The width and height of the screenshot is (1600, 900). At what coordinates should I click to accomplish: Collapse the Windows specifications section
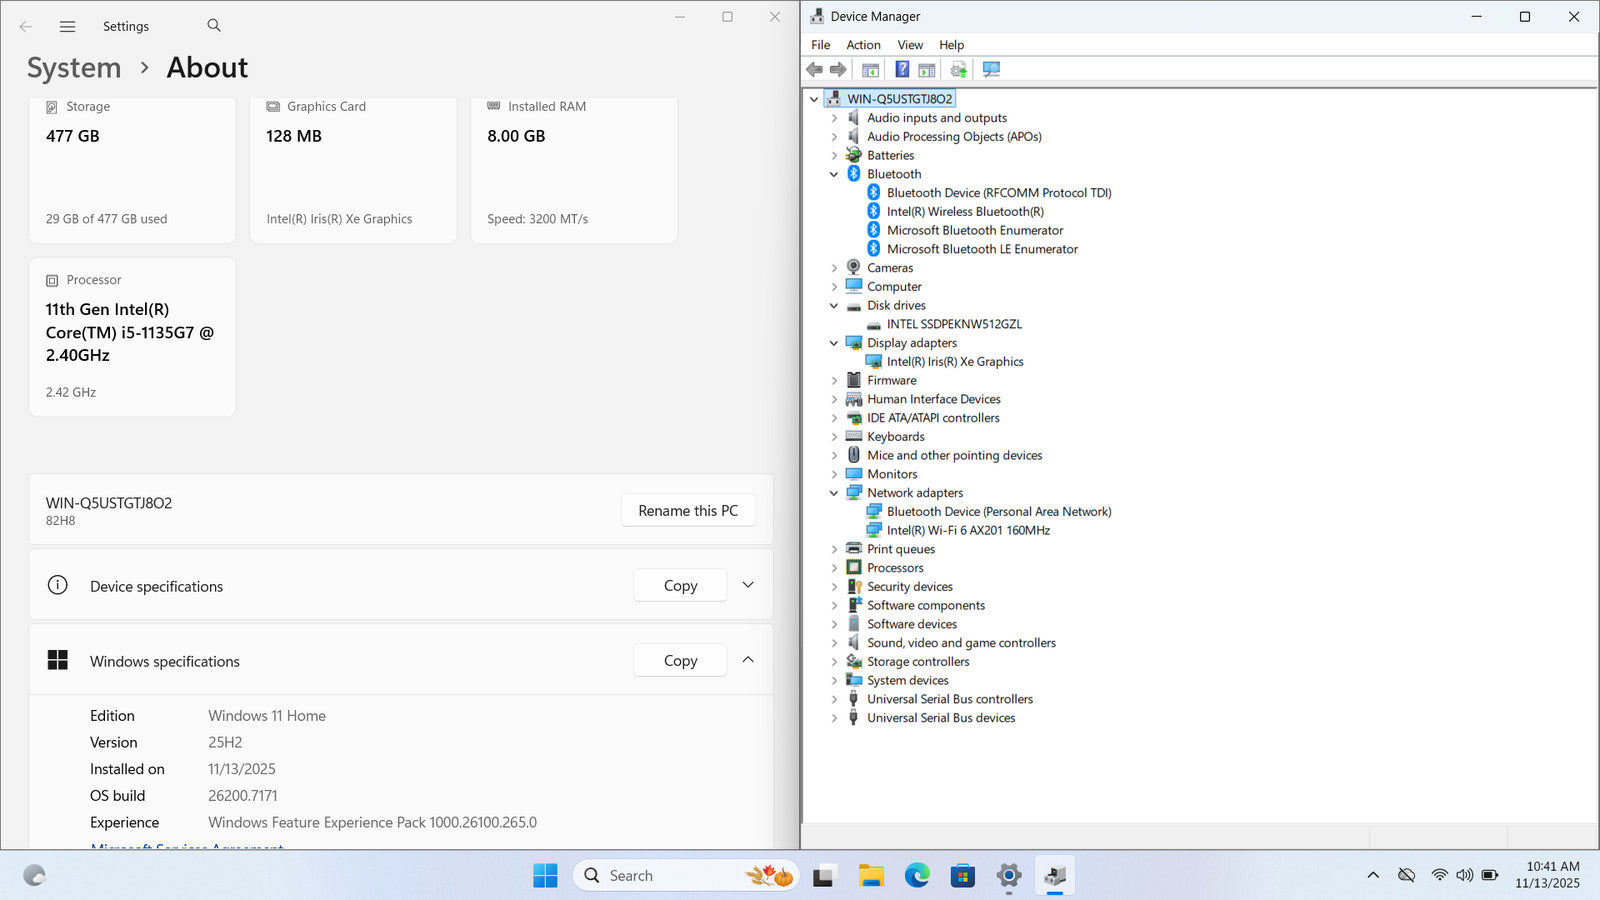tap(748, 660)
